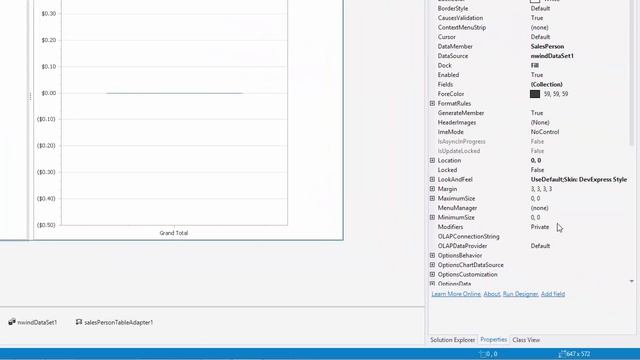The height and width of the screenshot is (360, 640).
Task: Select the nwindDataSet1 component icon
Action: [12, 322]
